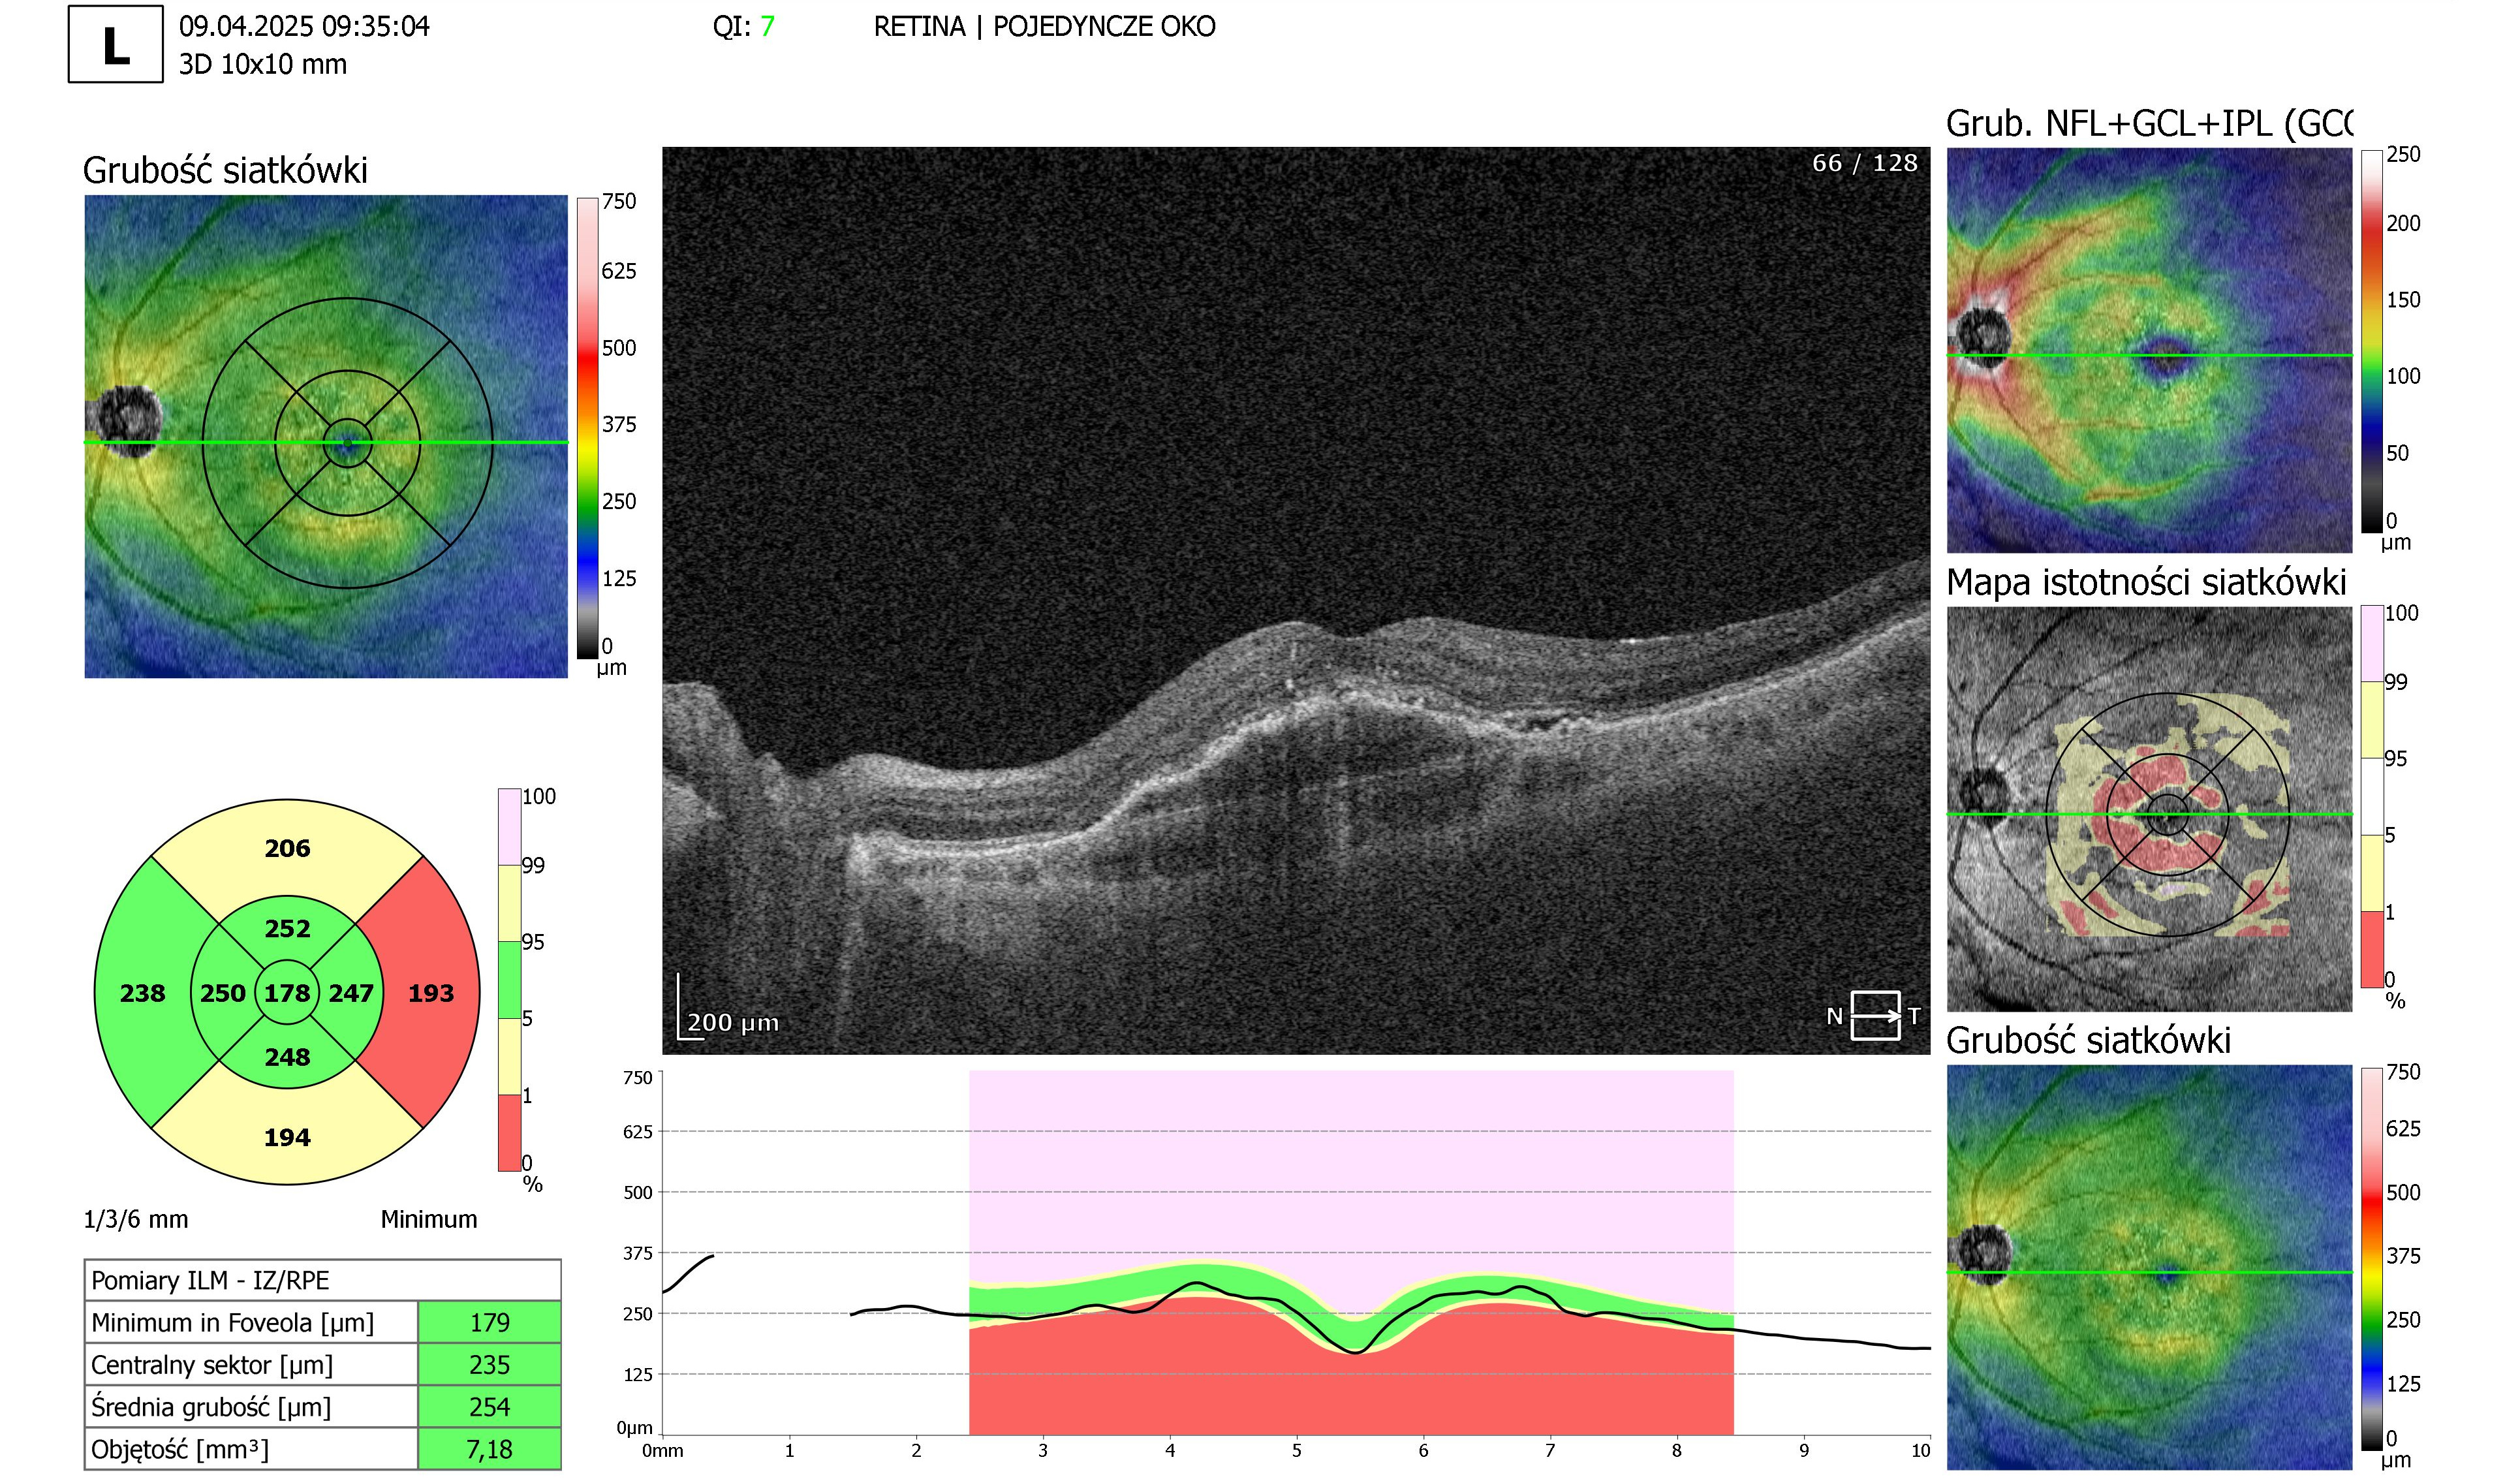Click the QI quality index value 7

[x=767, y=26]
